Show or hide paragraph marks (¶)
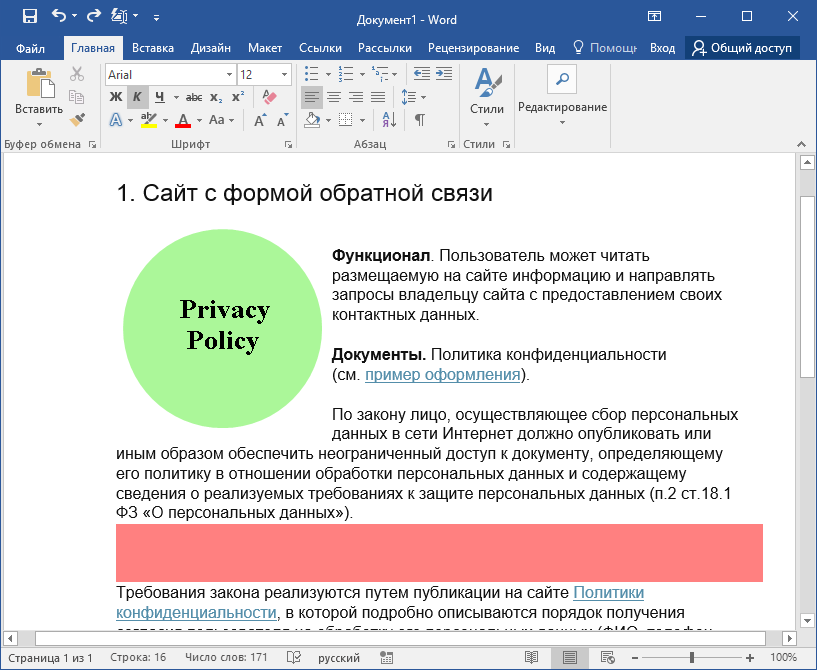Viewport: 817px width, 670px height. [419, 120]
